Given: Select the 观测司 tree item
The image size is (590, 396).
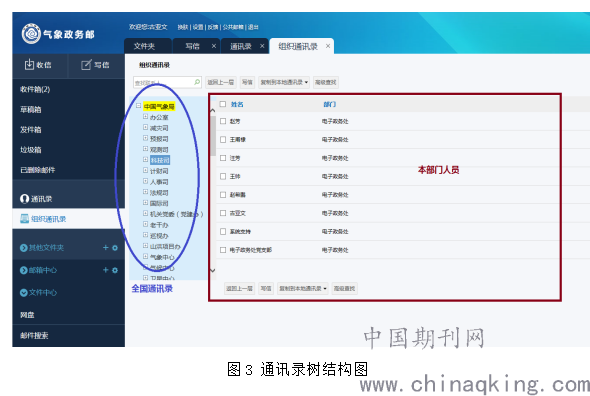Looking at the screenshot, I should 159,149.
